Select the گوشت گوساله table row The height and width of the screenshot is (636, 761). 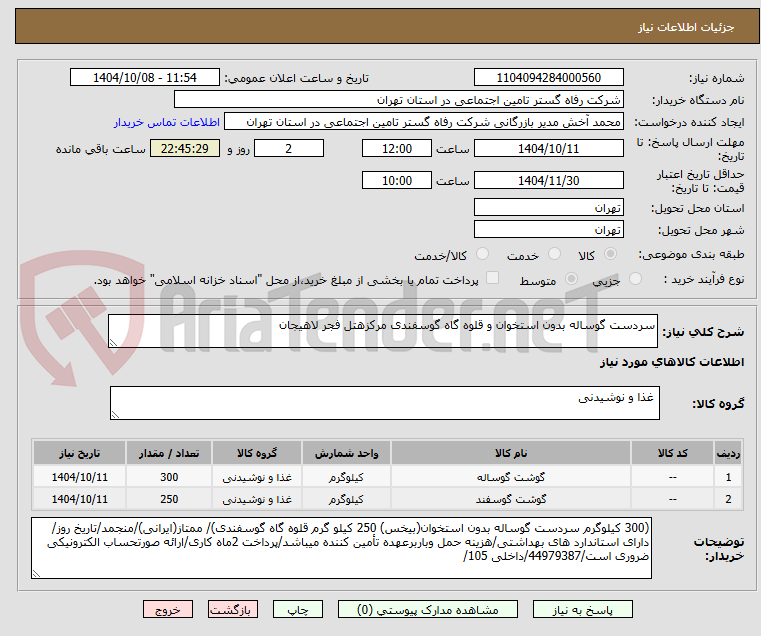tap(388, 477)
